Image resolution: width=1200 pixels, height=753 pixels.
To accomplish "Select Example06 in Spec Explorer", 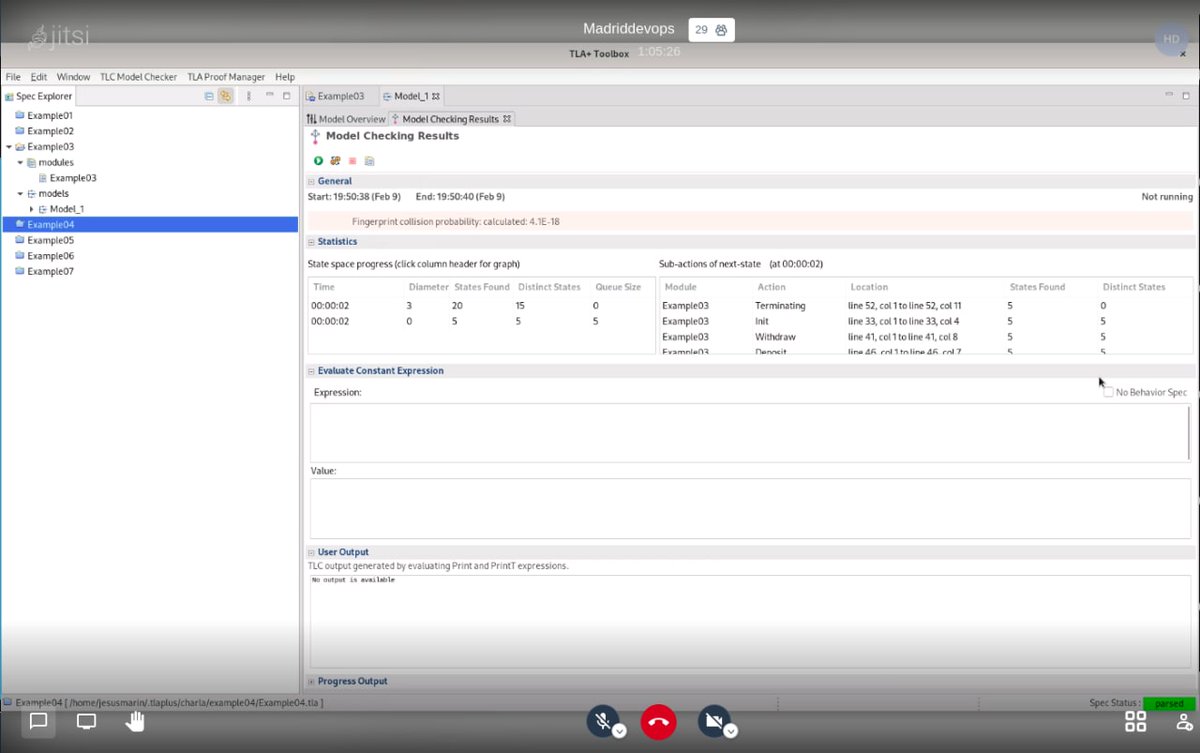I will click(x=50, y=256).
